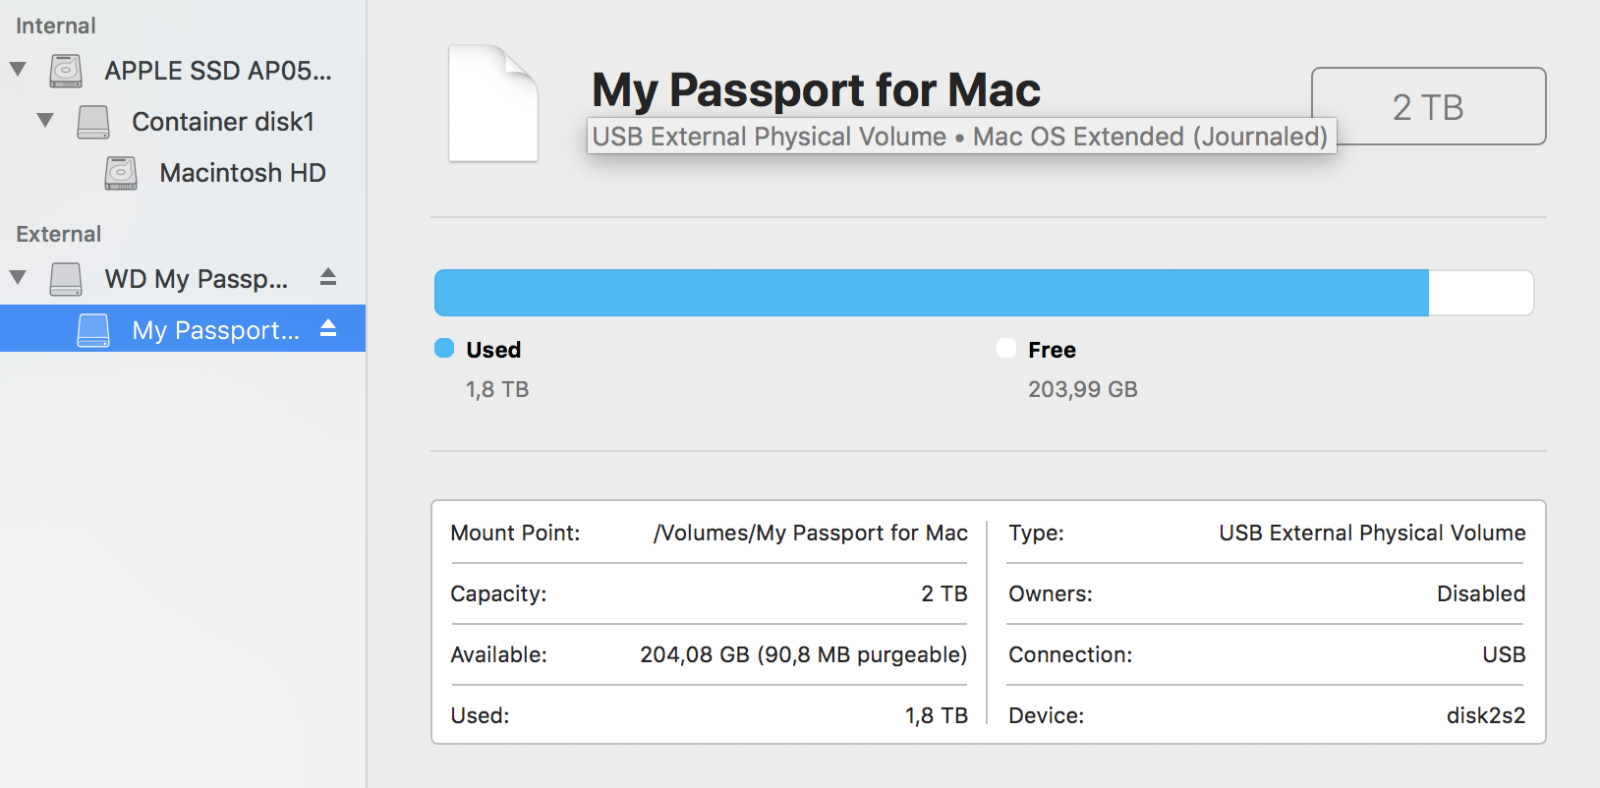Click the APPLE SSD drive icon
Viewport: 1600px width, 788px height.
pyautogui.click(x=66, y=71)
